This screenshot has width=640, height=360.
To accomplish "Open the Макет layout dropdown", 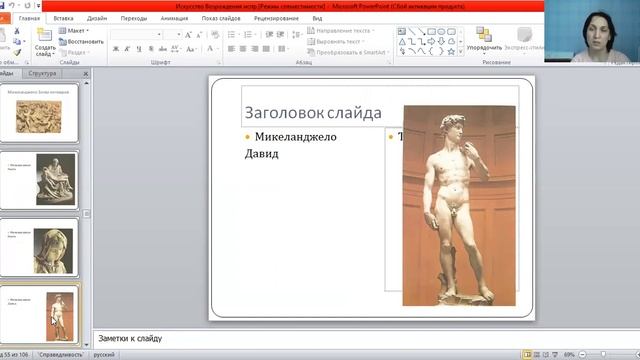I will click(x=73, y=31).
